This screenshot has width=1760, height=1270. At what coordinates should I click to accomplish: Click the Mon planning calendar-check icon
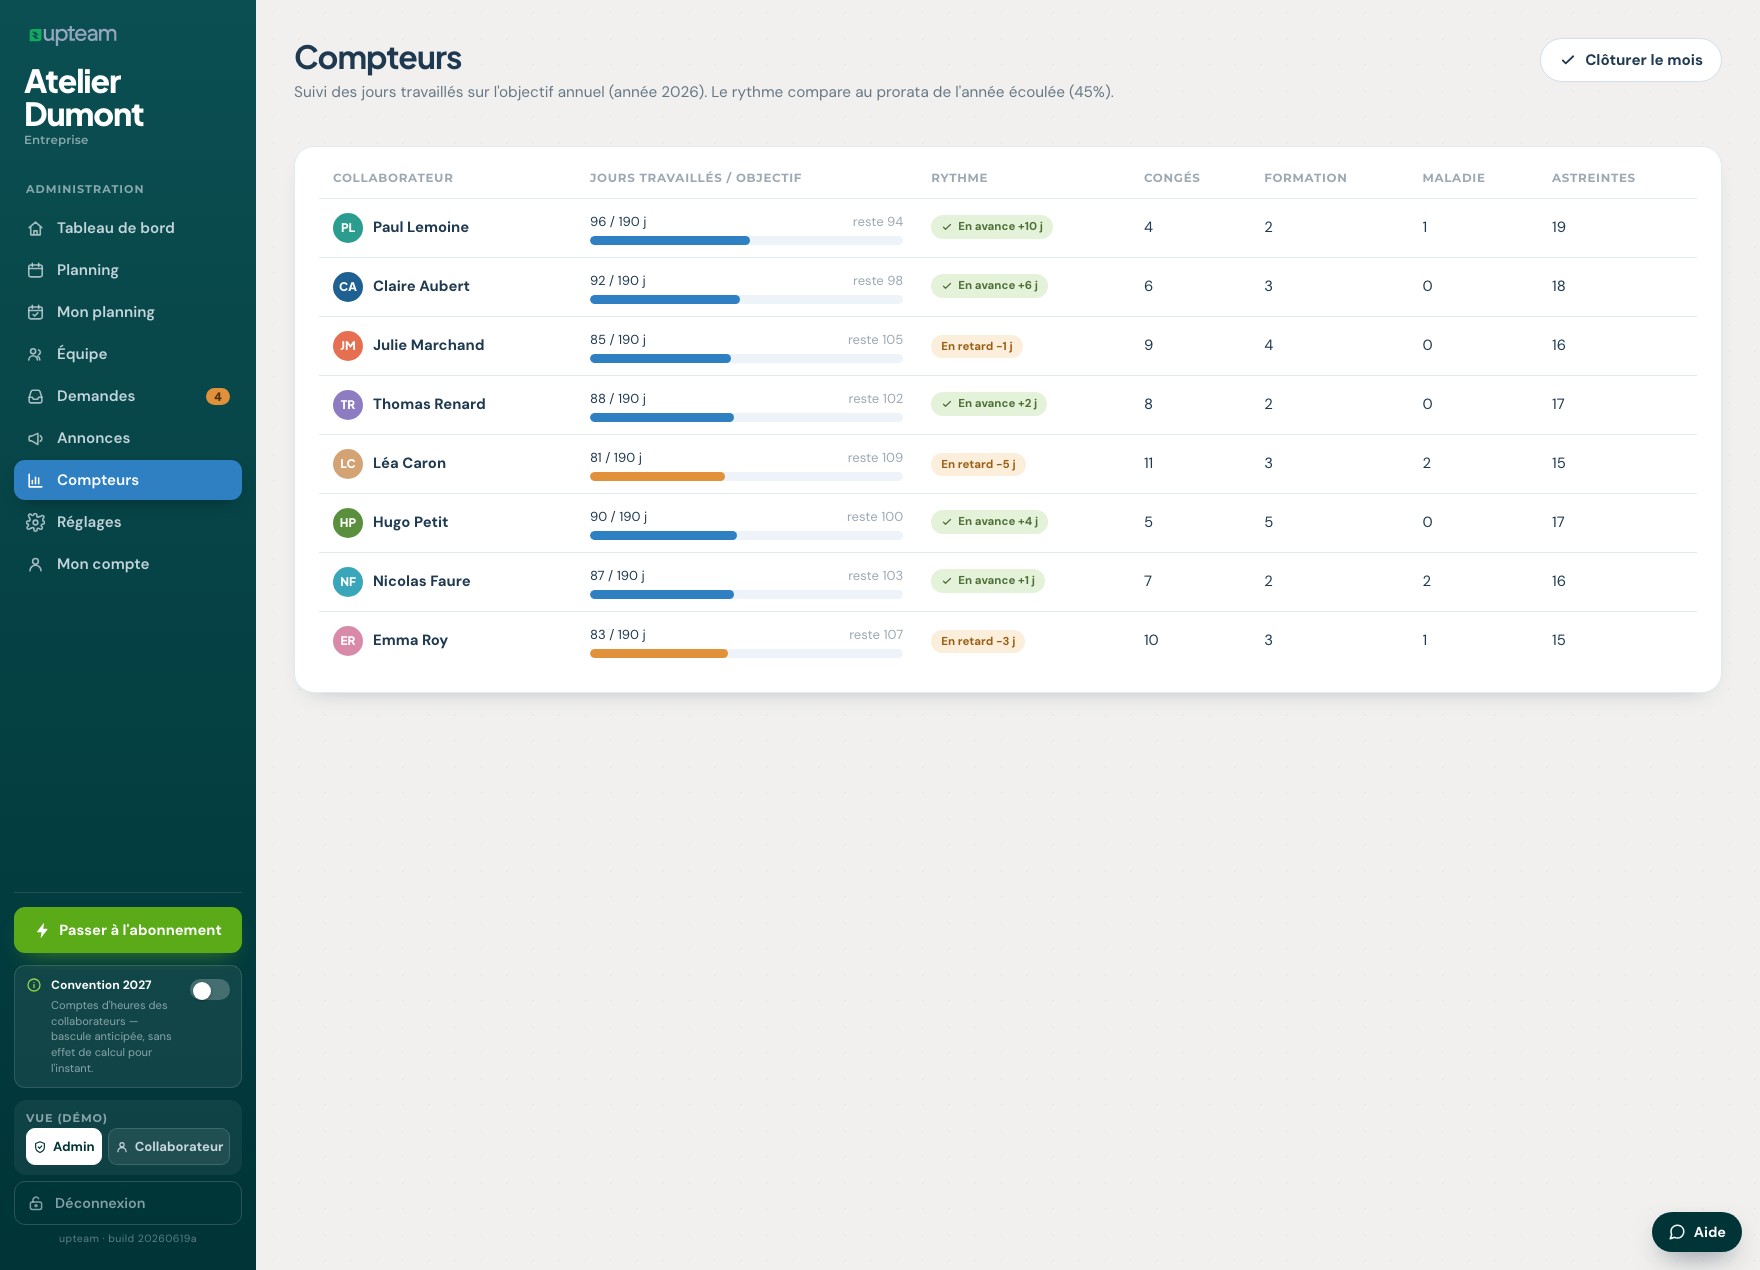pyautogui.click(x=36, y=312)
